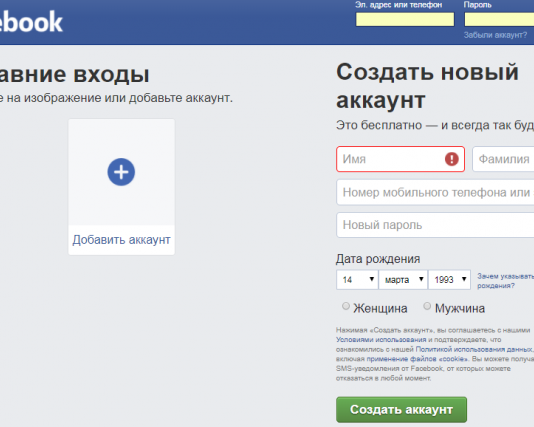The width and height of the screenshot is (534, 427).
Task: Click the Забыли аккаунт? link
Action: tap(496, 35)
